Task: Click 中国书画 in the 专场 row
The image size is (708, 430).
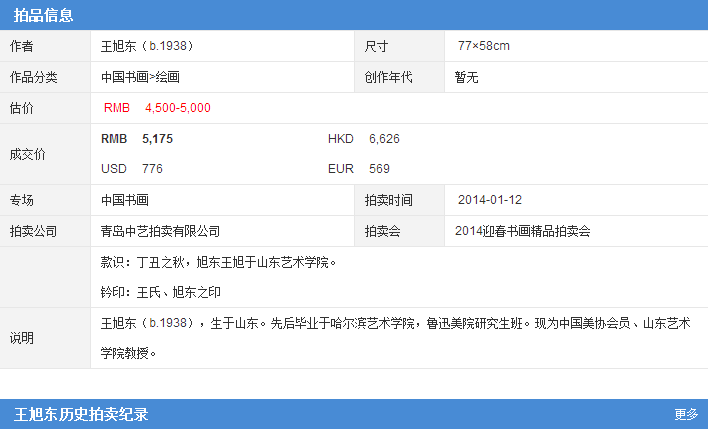Action: [125, 200]
